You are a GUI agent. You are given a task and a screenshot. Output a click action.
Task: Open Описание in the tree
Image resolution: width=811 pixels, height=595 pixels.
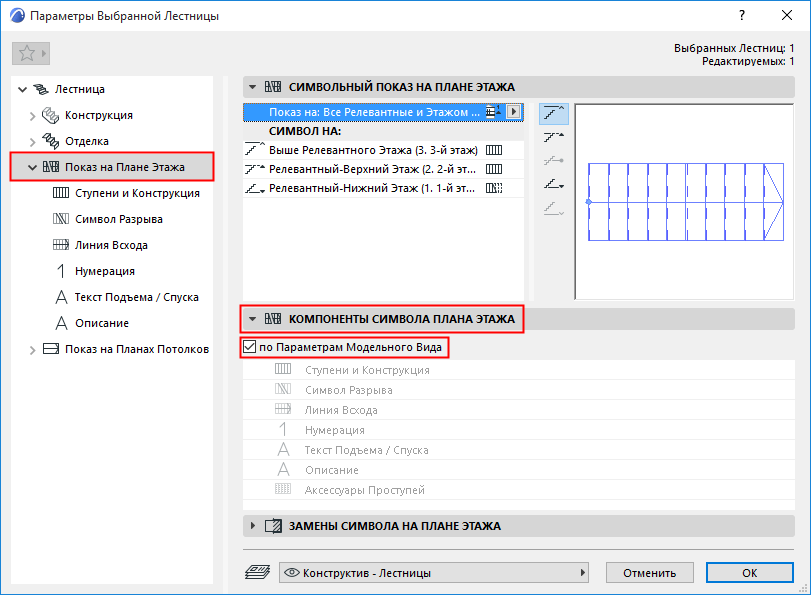point(102,323)
